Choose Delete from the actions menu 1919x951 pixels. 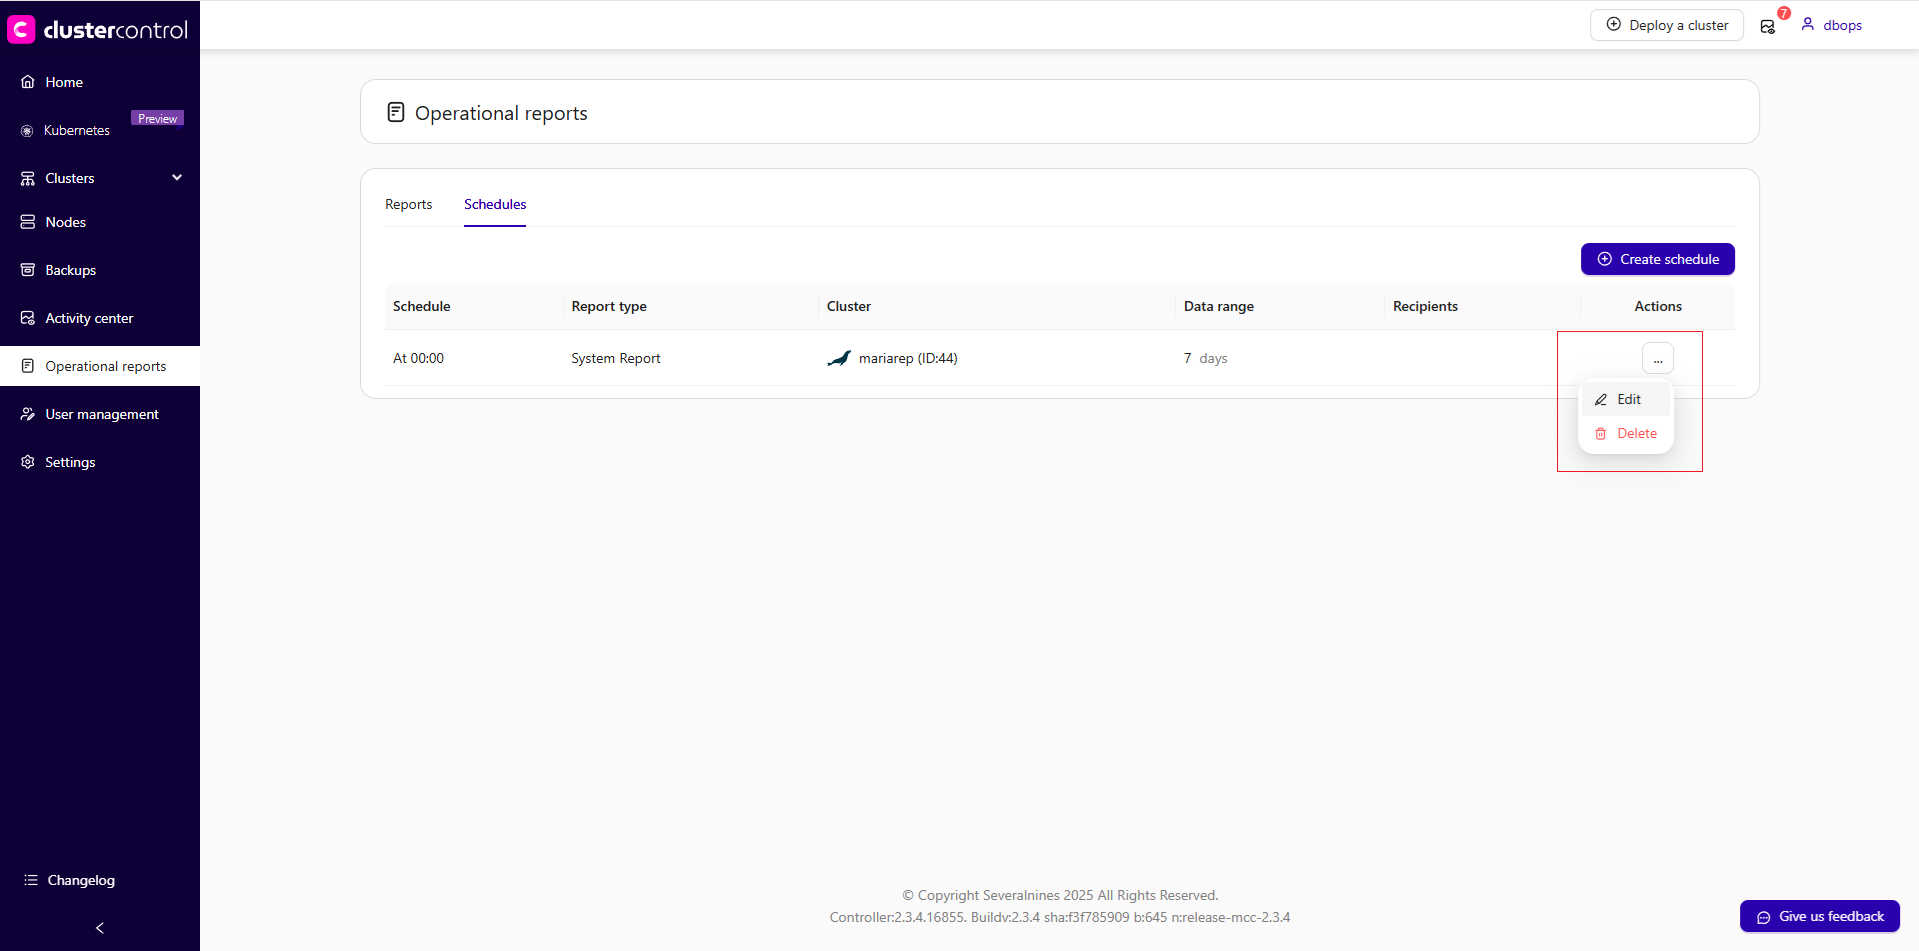[1636, 433]
